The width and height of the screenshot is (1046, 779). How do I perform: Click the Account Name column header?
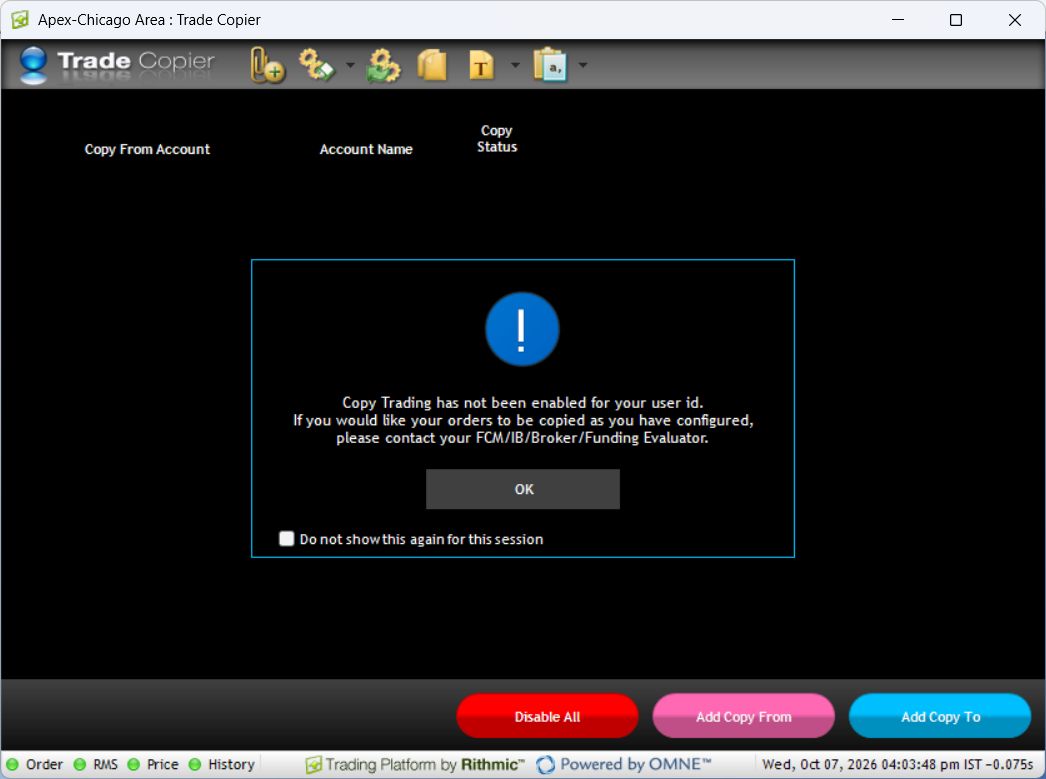coord(366,149)
